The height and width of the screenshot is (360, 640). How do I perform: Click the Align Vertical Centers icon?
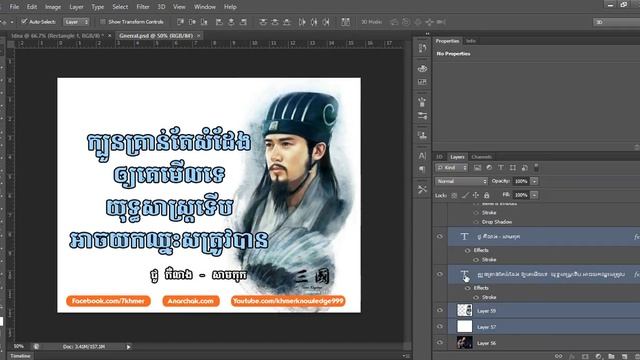(x=192, y=22)
